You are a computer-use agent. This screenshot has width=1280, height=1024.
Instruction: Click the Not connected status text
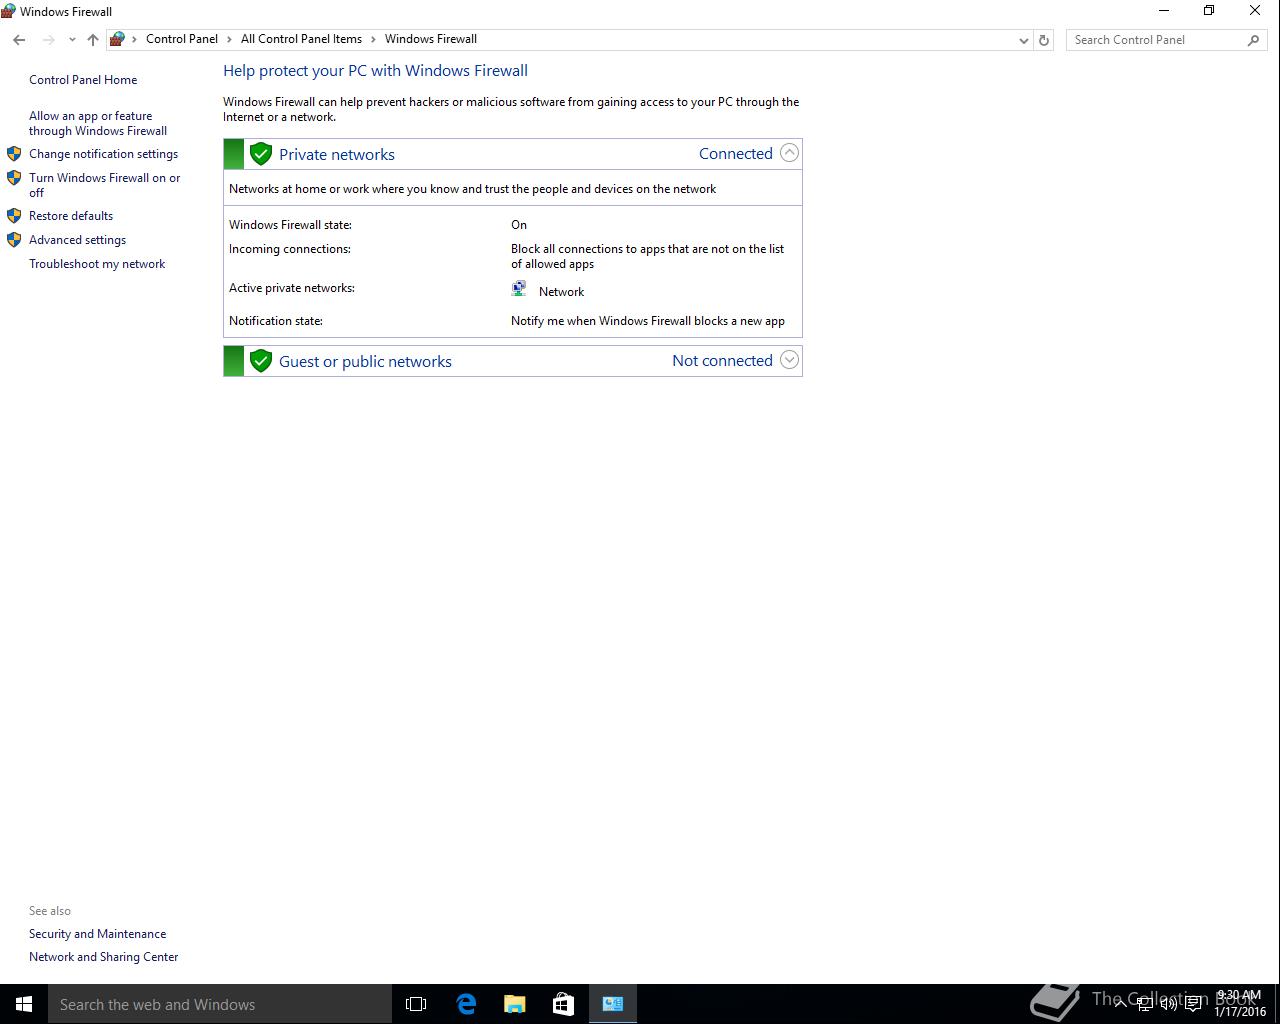[x=722, y=360]
